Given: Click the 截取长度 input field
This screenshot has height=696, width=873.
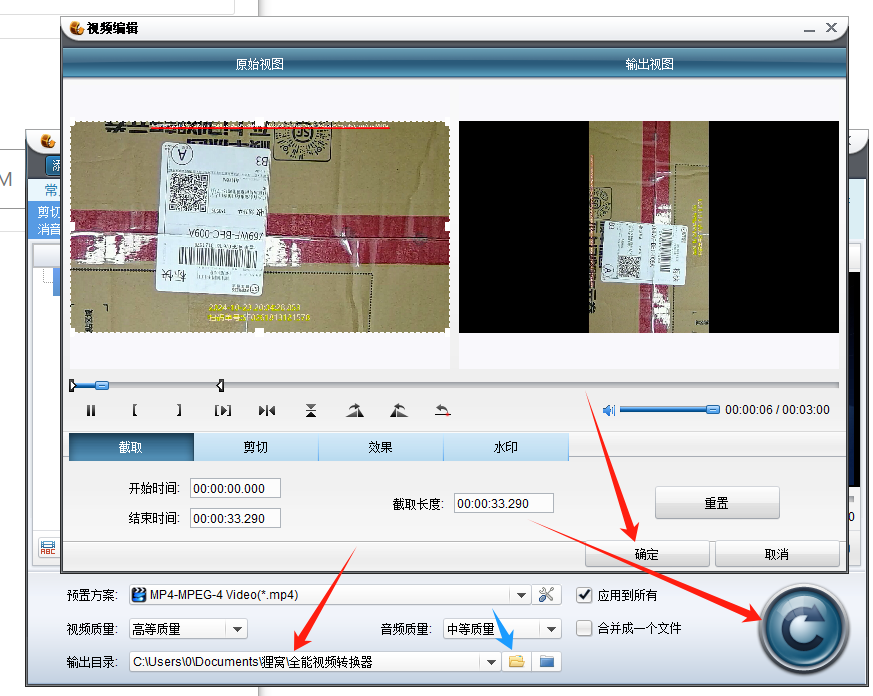Looking at the screenshot, I should point(503,503).
